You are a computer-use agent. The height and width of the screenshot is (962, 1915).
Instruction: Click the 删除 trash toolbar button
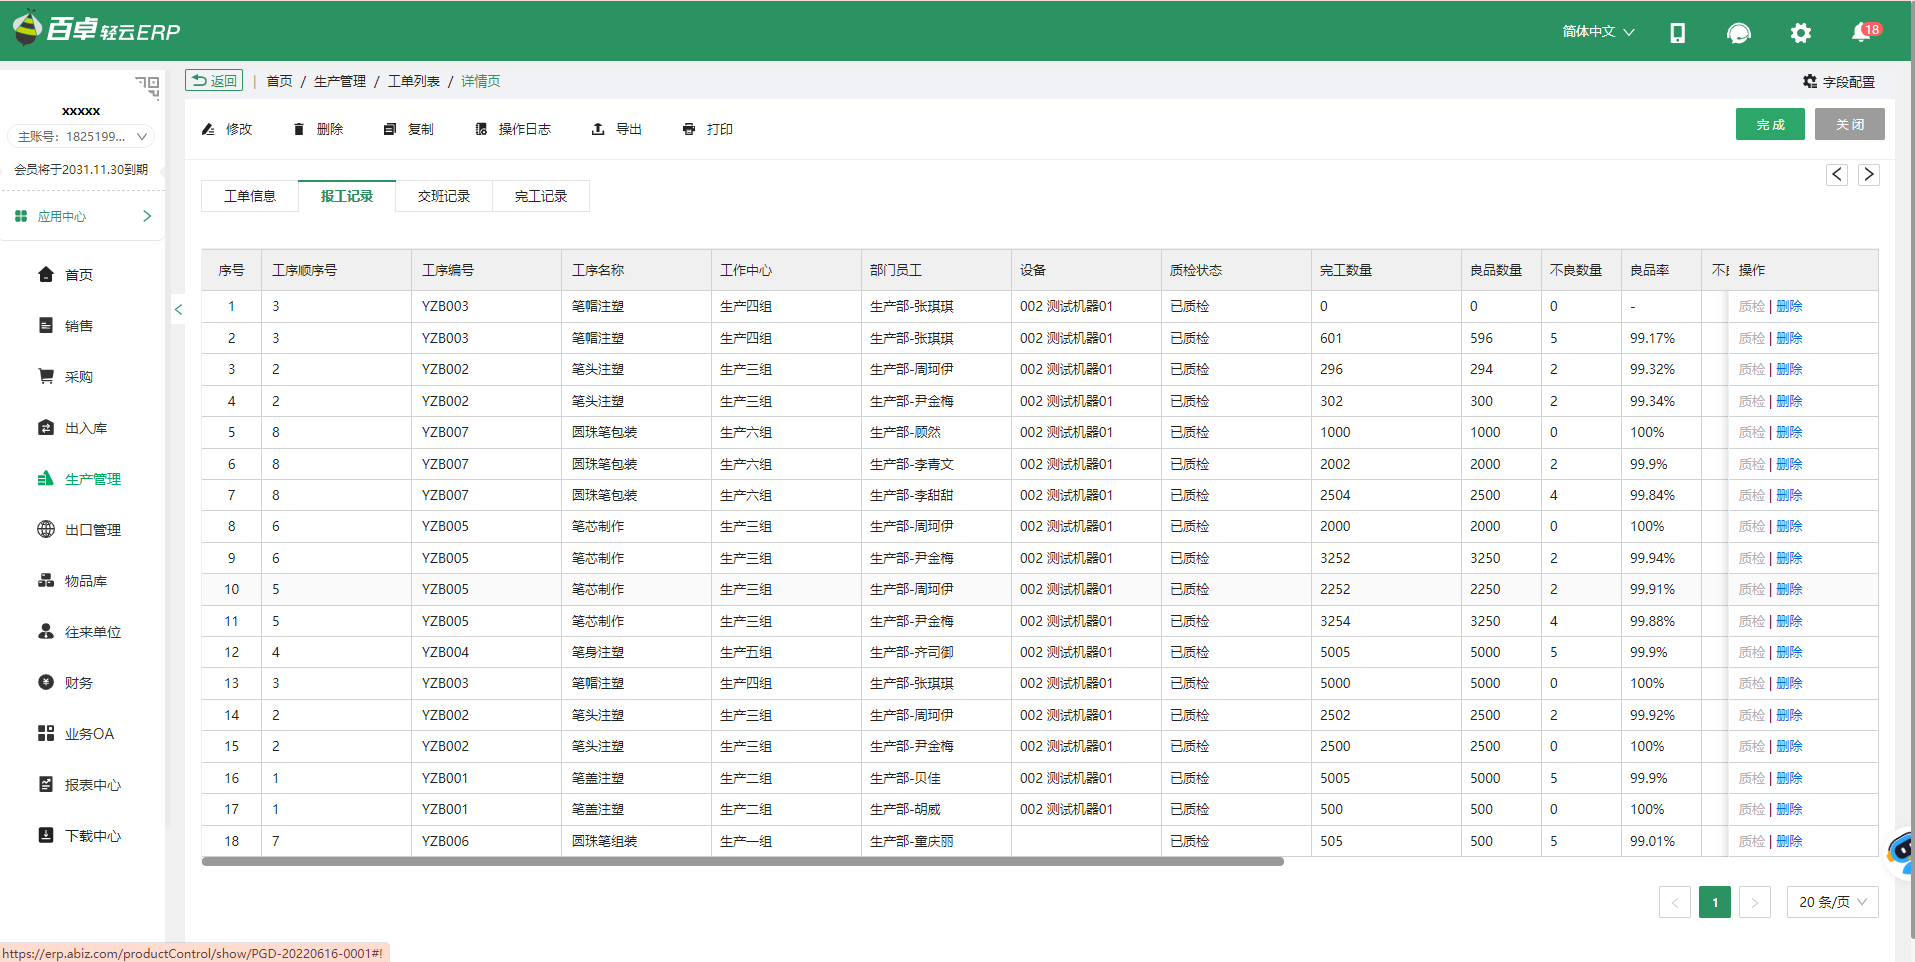(318, 129)
